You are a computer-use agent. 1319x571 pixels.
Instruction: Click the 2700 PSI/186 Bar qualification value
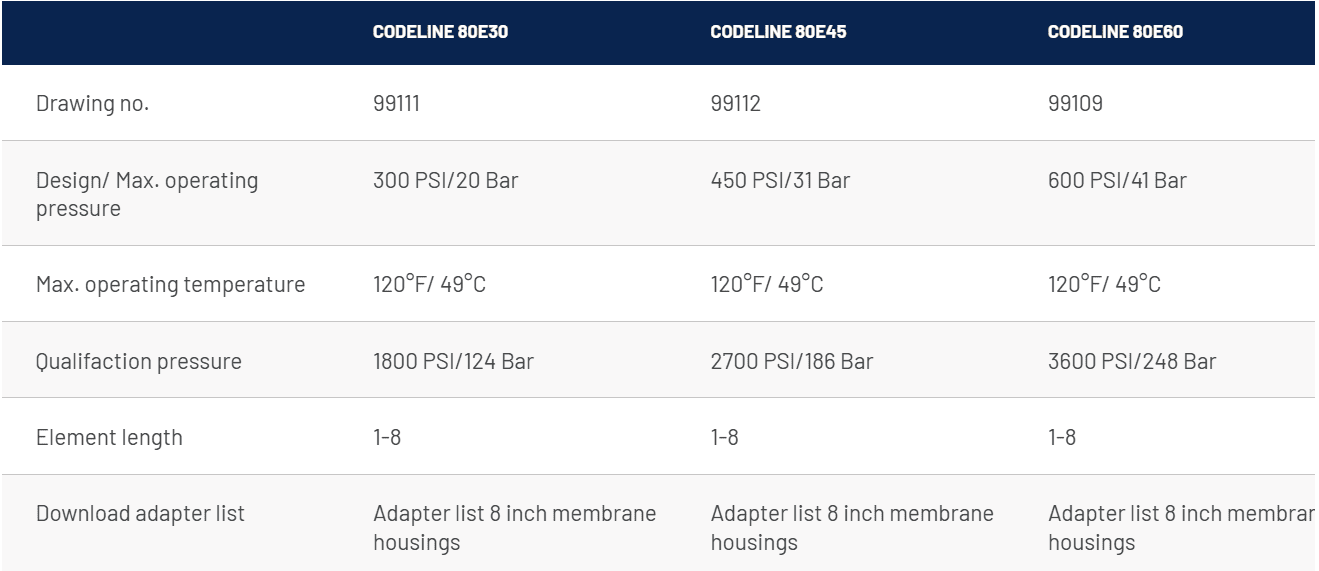pyautogui.click(x=791, y=361)
